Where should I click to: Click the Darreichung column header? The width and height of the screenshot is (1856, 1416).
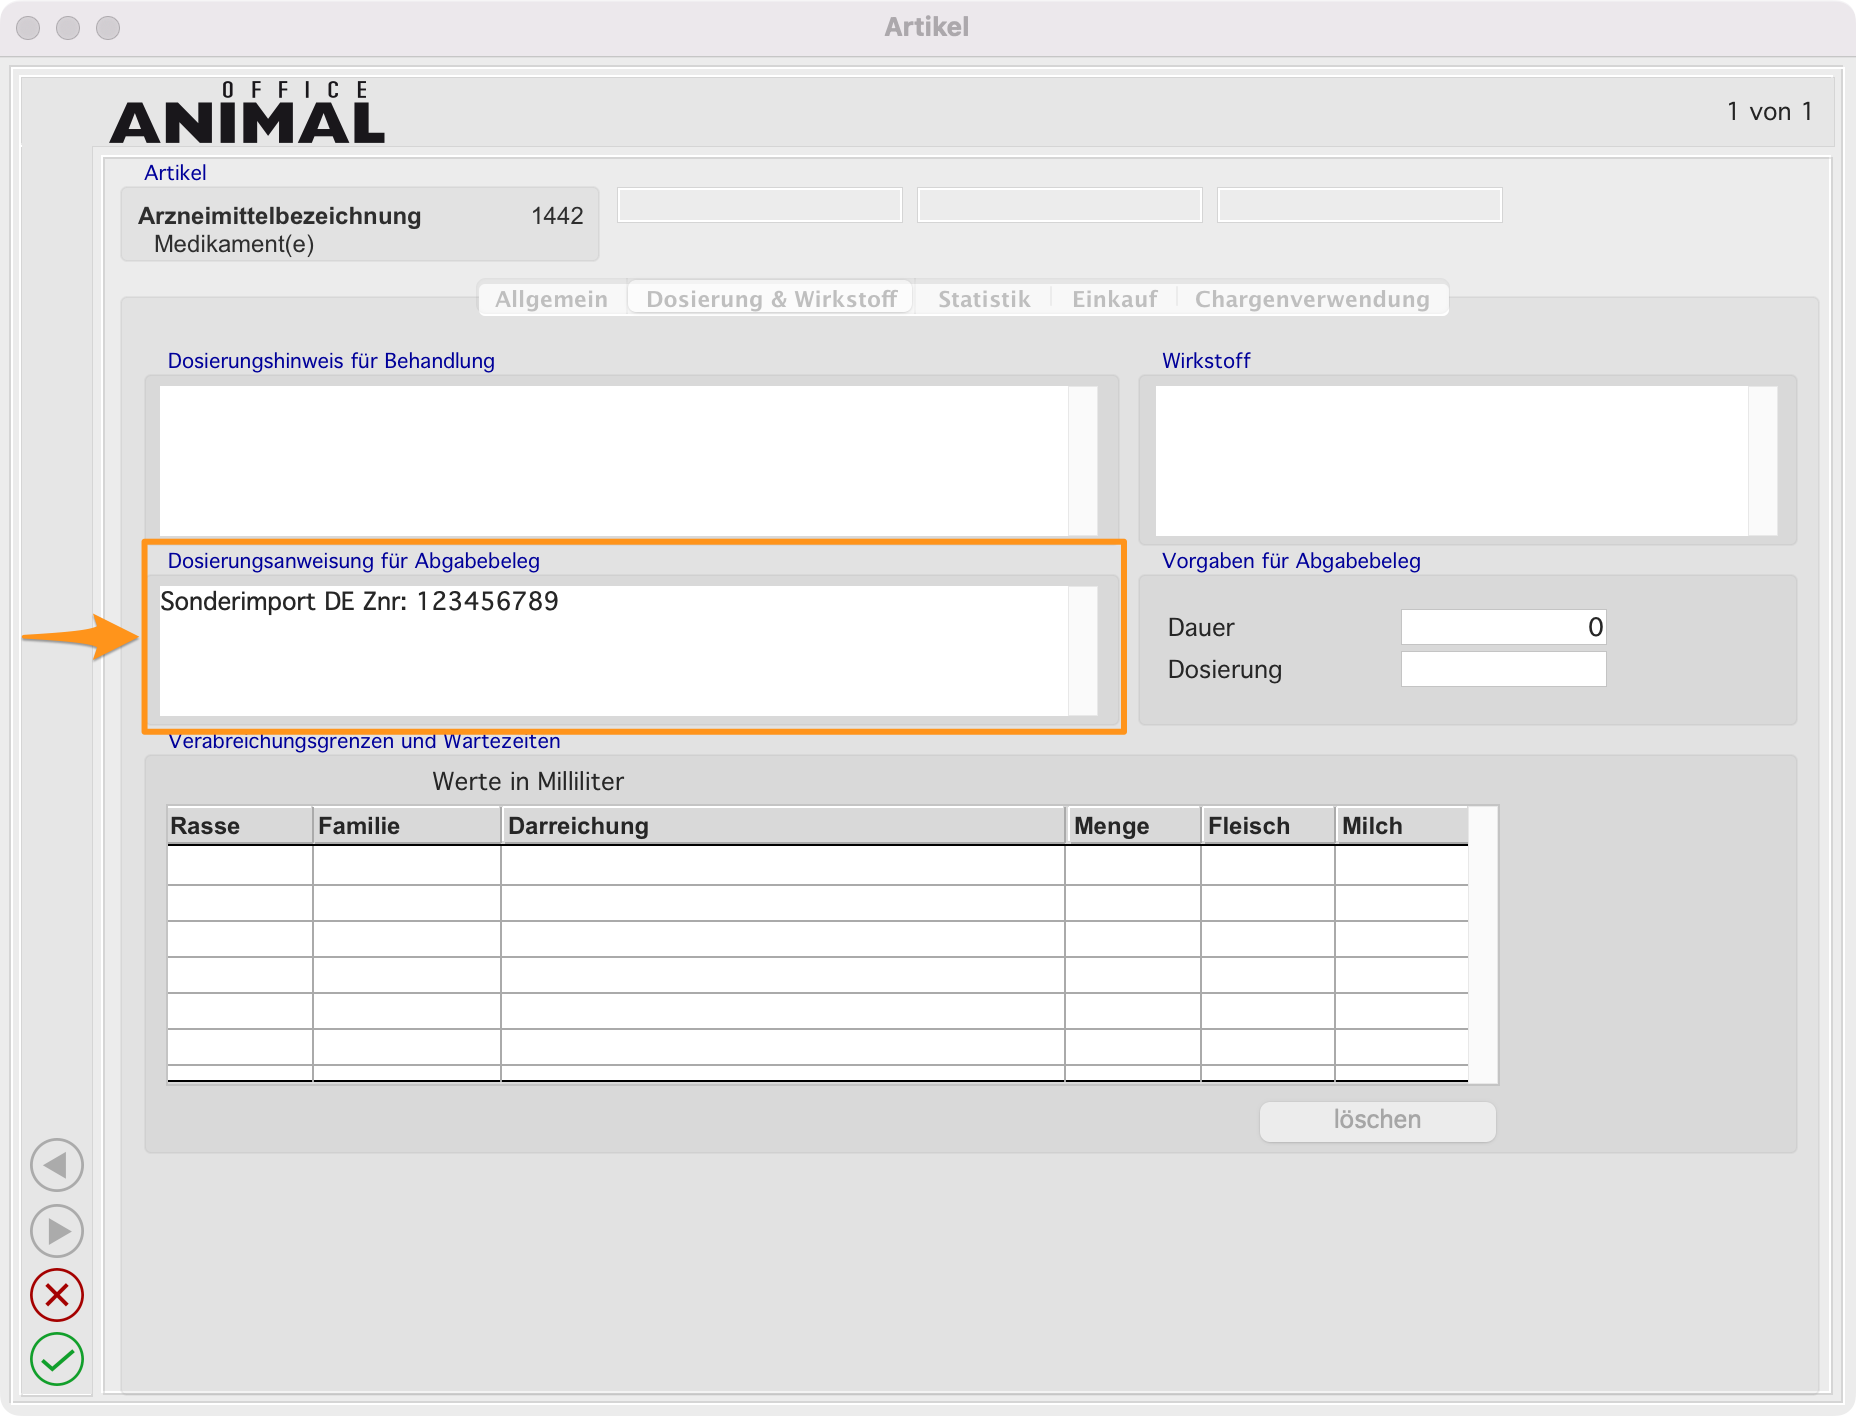click(x=782, y=826)
